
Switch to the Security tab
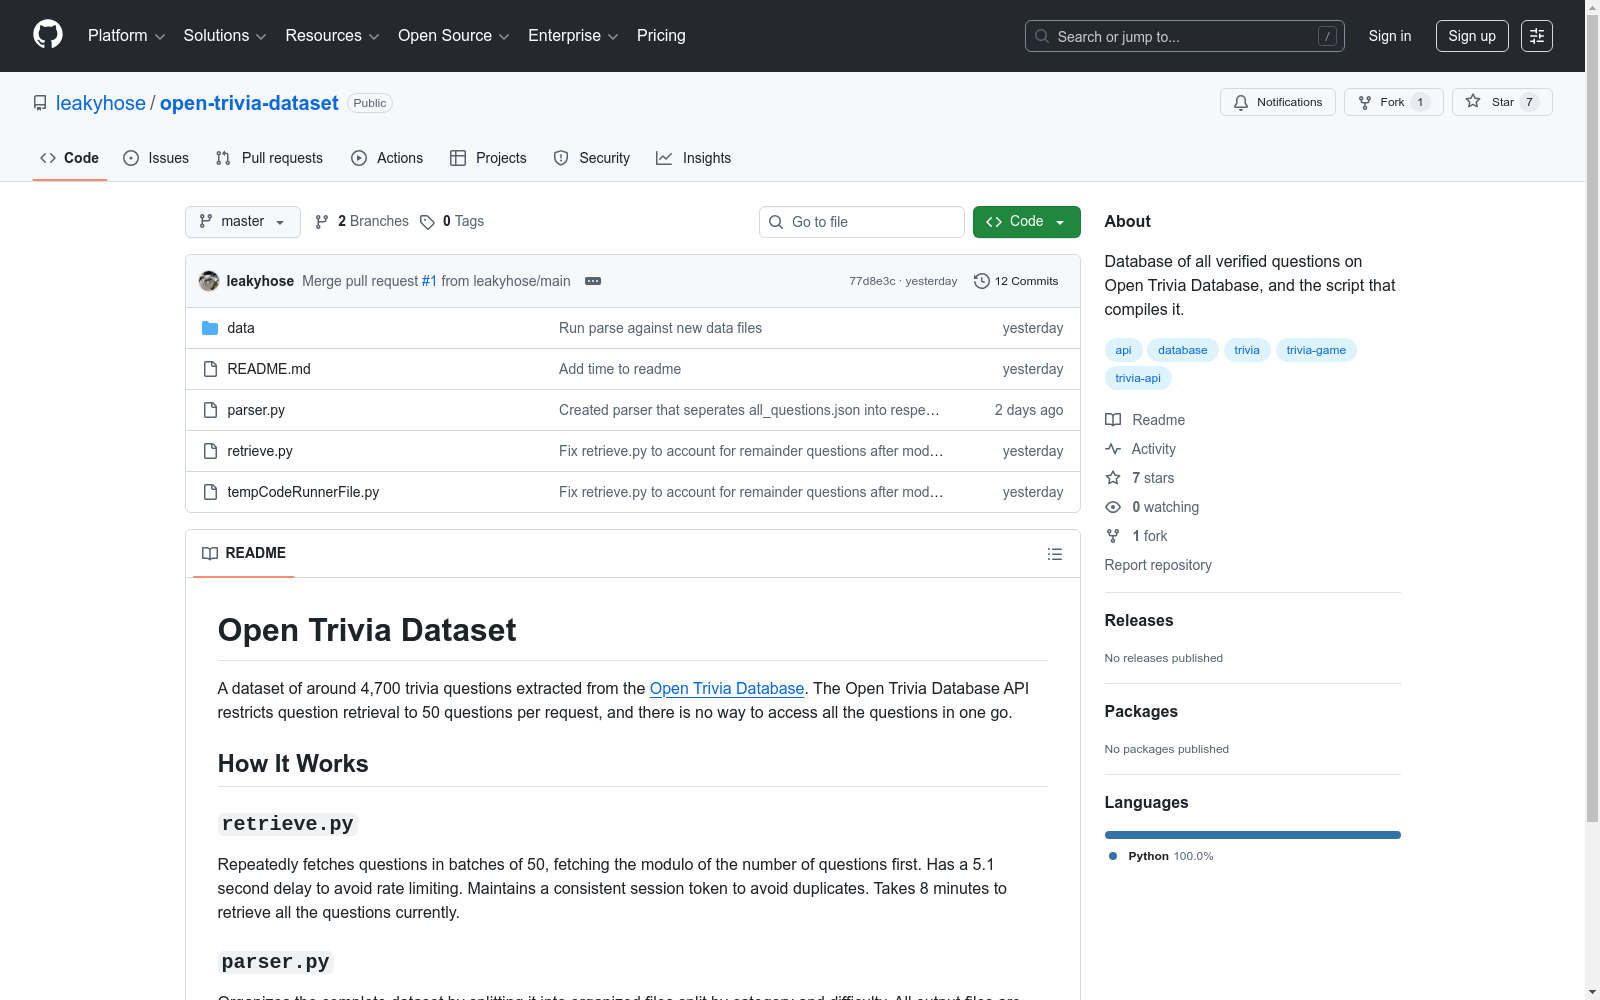point(592,158)
